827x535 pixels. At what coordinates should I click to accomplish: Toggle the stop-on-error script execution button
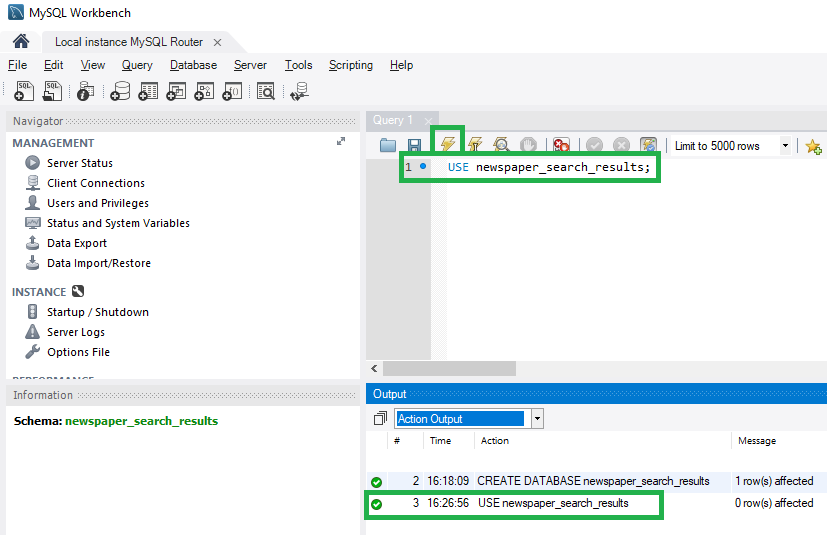pyautogui.click(x=562, y=146)
